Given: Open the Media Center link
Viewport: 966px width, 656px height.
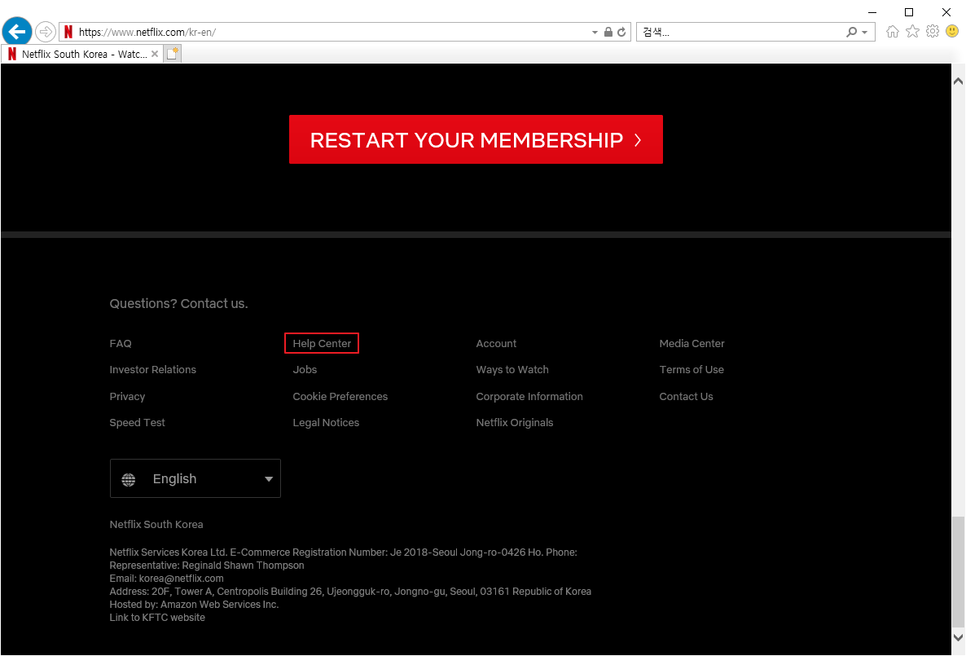Looking at the screenshot, I should click(x=692, y=344).
